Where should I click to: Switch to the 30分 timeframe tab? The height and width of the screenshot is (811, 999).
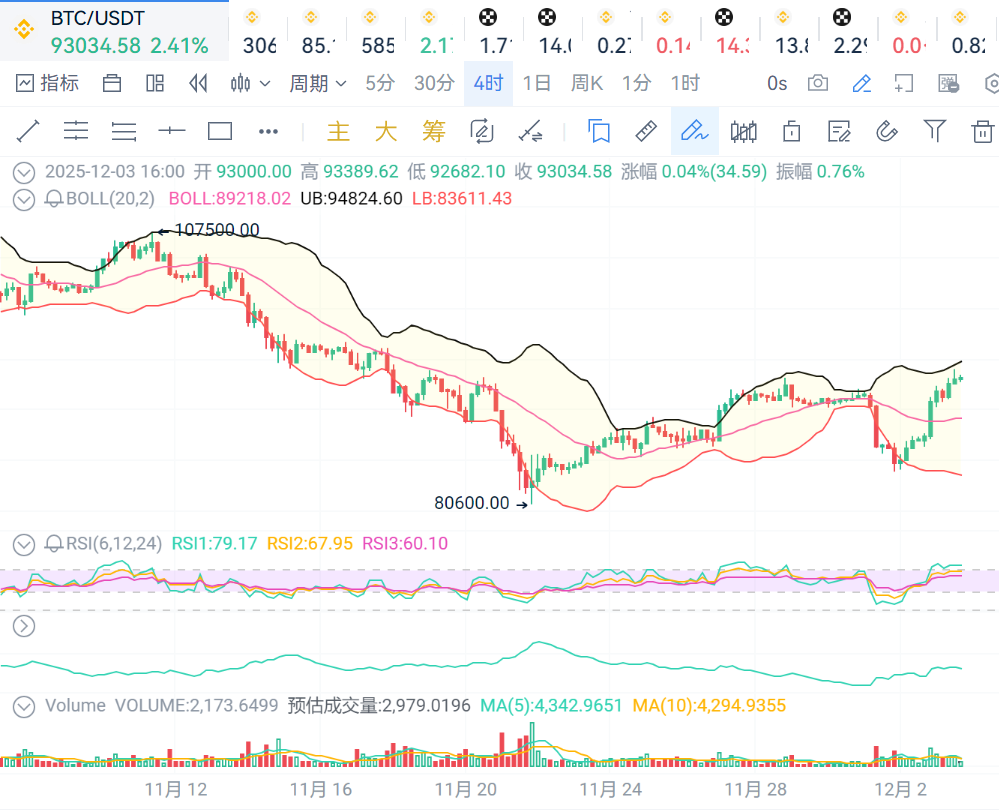pos(433,83)
